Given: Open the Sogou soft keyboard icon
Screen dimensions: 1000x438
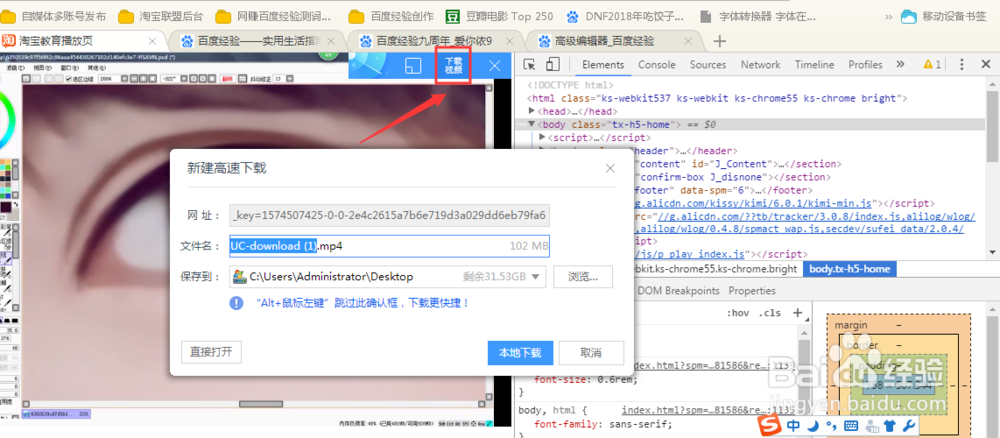Looking at the screenshot, I should coord(851,425).
